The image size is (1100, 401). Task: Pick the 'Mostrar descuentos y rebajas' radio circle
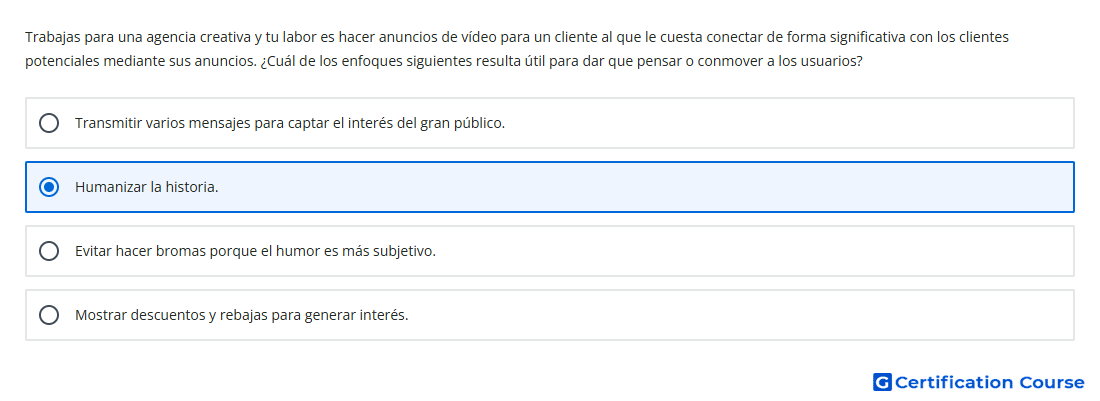point(49,315)
